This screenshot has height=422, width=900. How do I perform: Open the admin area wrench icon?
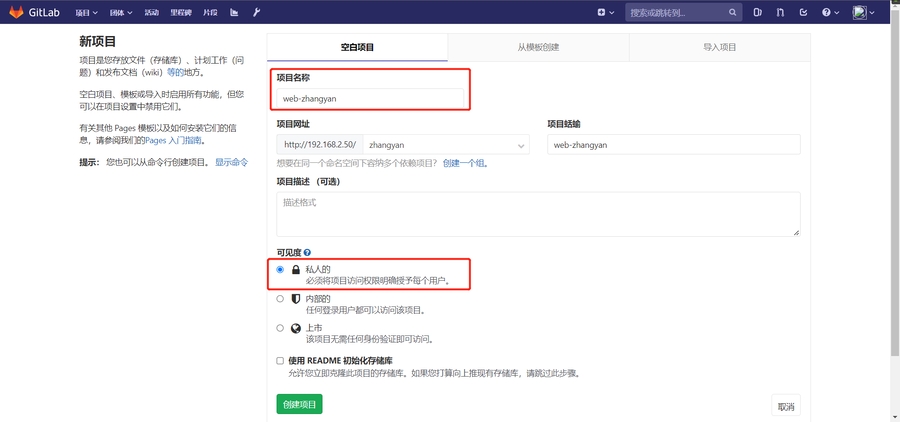tap(257, 13)
